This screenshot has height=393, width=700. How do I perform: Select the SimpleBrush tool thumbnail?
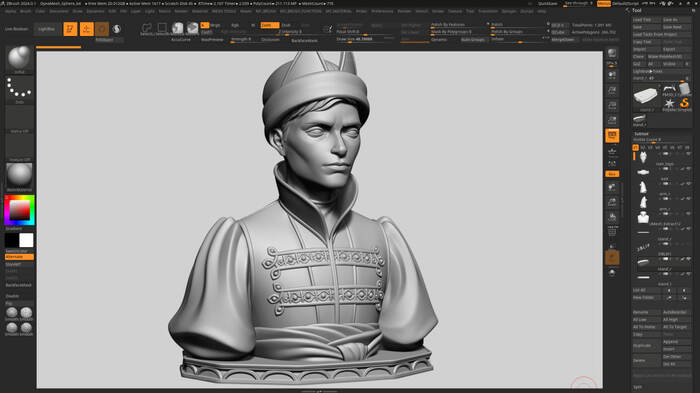tap(684, 104)
